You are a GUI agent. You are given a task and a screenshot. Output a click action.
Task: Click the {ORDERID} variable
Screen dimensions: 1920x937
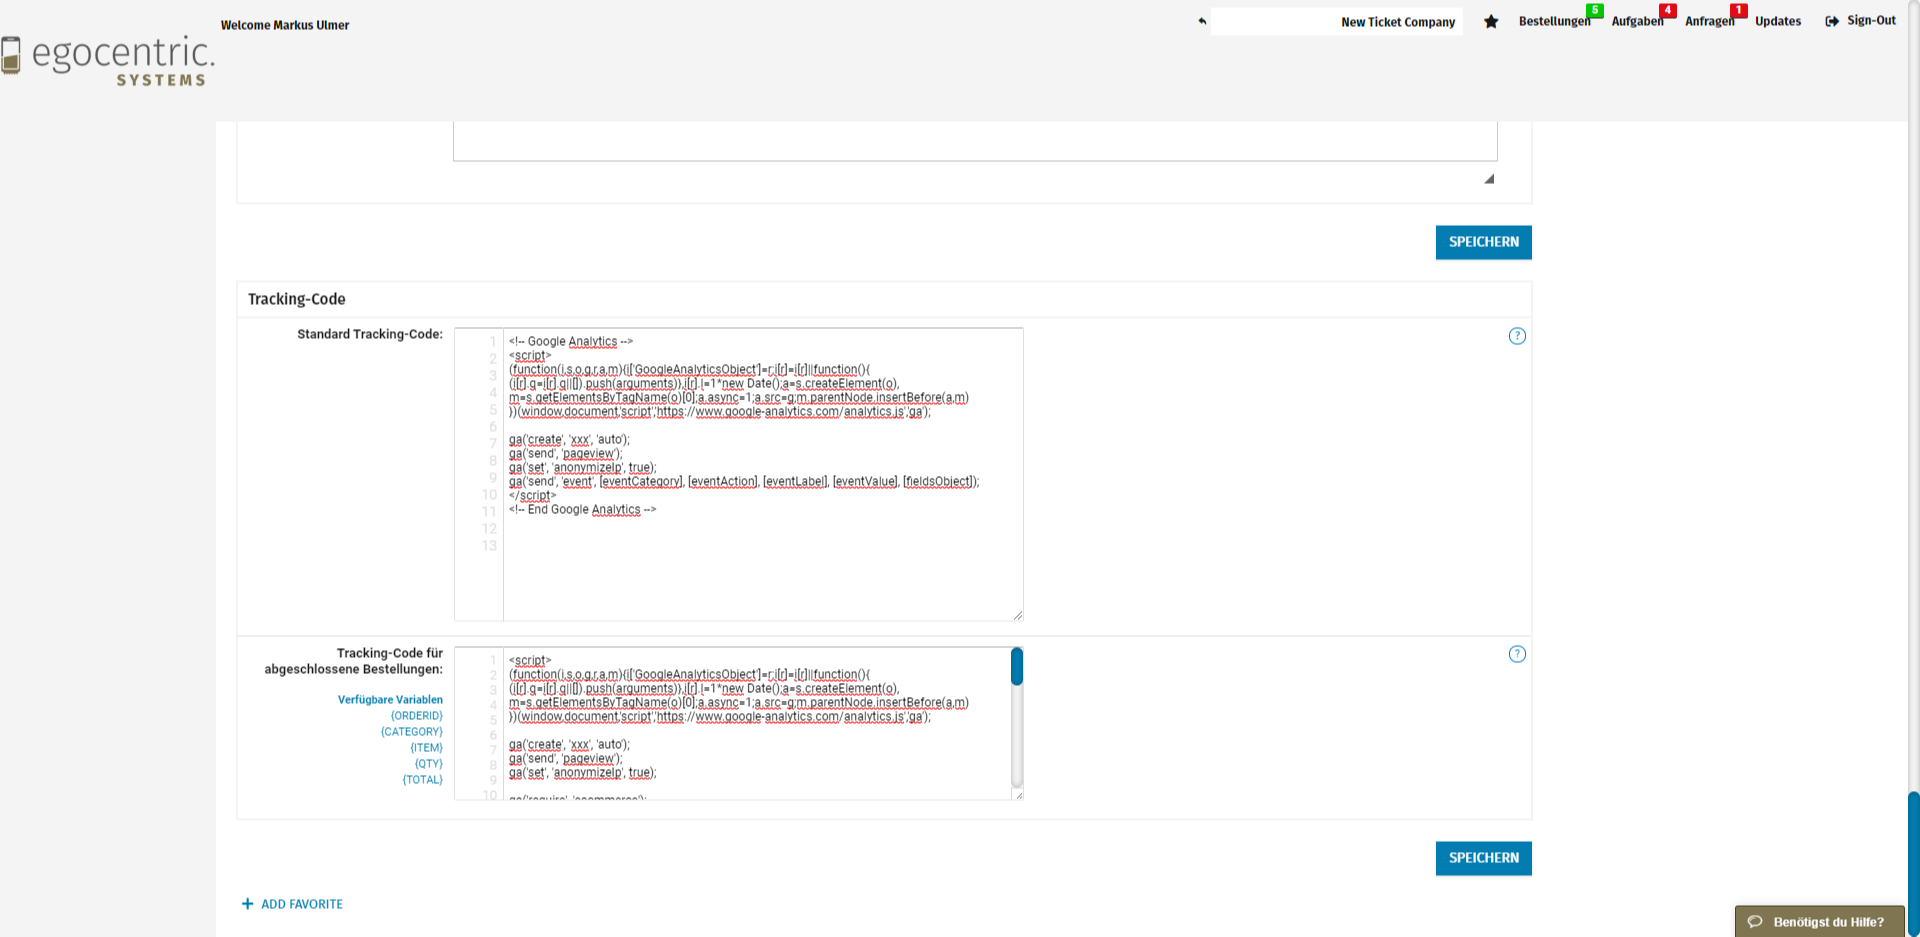click(416, 716)
